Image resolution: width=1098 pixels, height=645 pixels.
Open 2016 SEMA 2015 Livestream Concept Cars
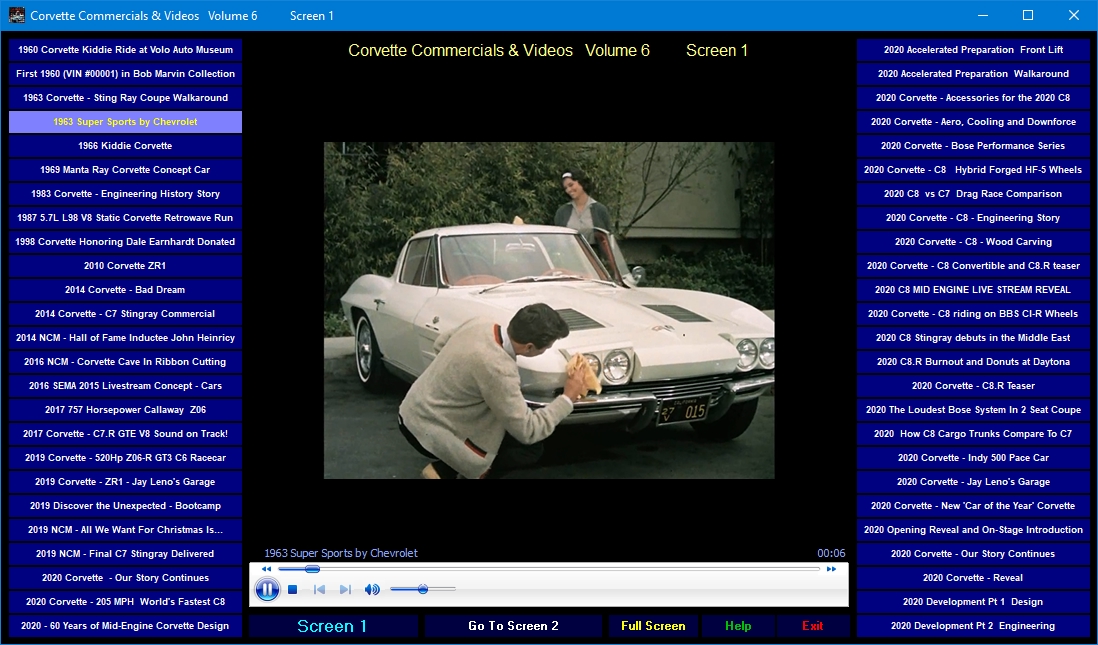(125, 386)
